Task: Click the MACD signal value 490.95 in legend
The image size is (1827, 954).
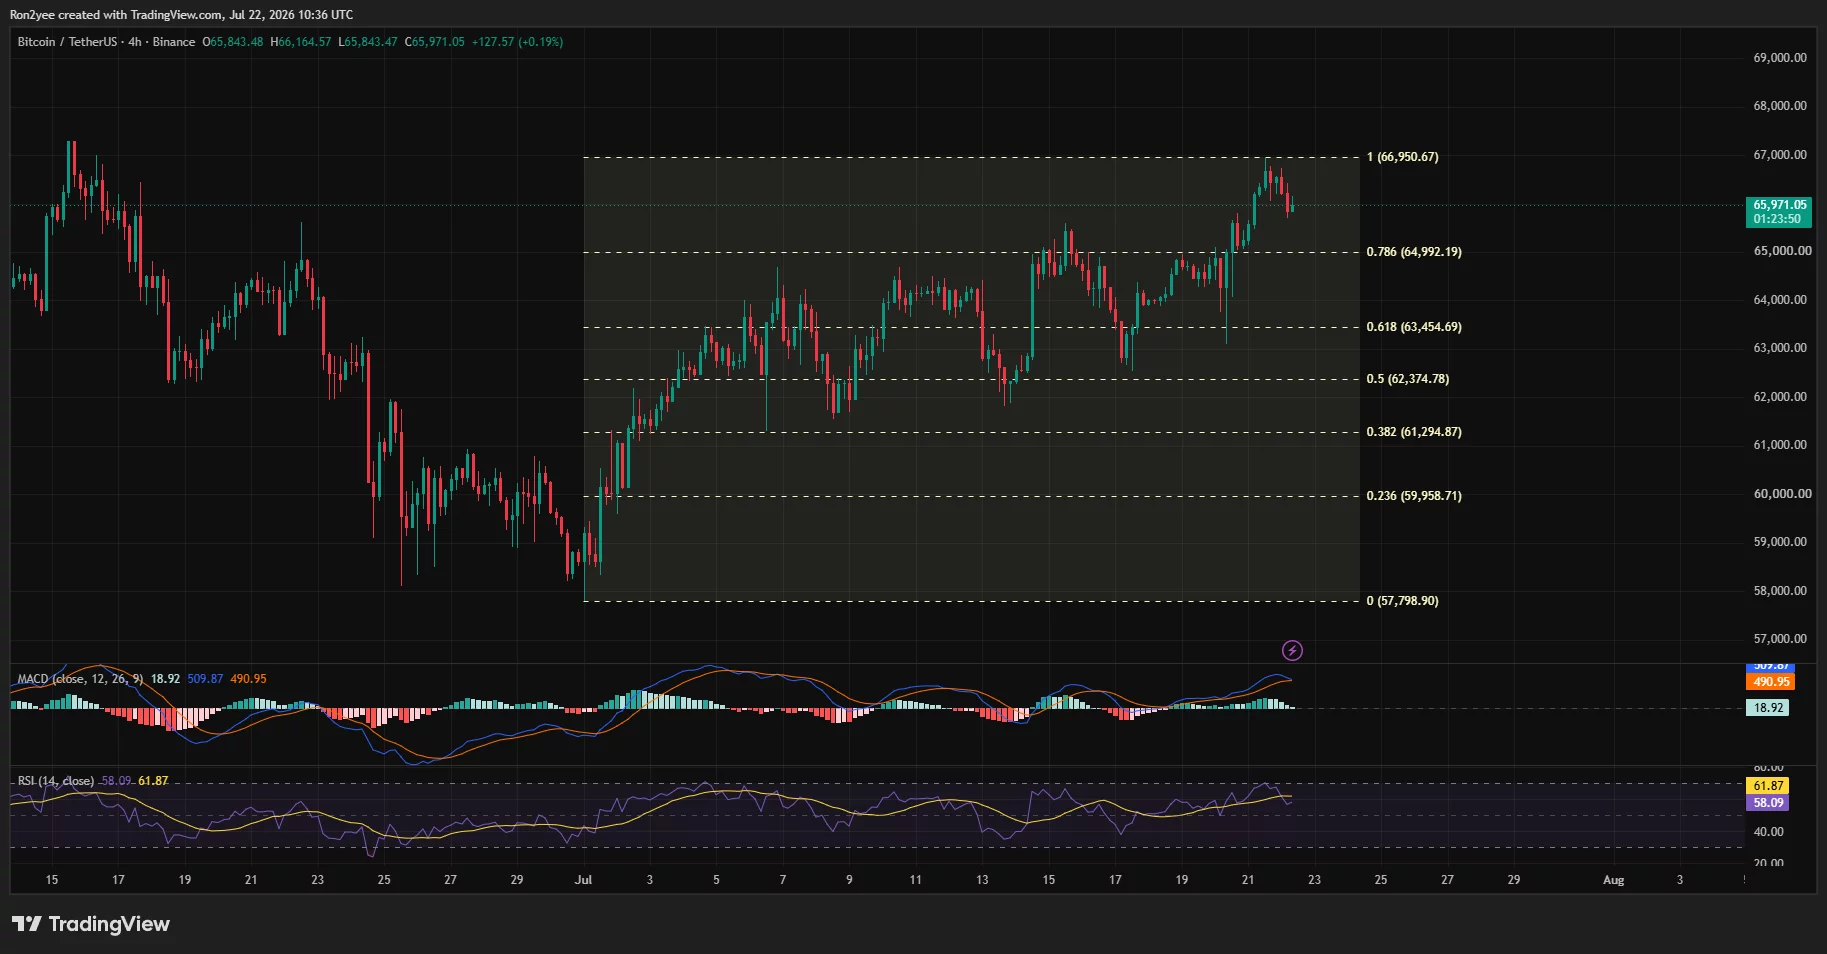Action: (248, 679)
